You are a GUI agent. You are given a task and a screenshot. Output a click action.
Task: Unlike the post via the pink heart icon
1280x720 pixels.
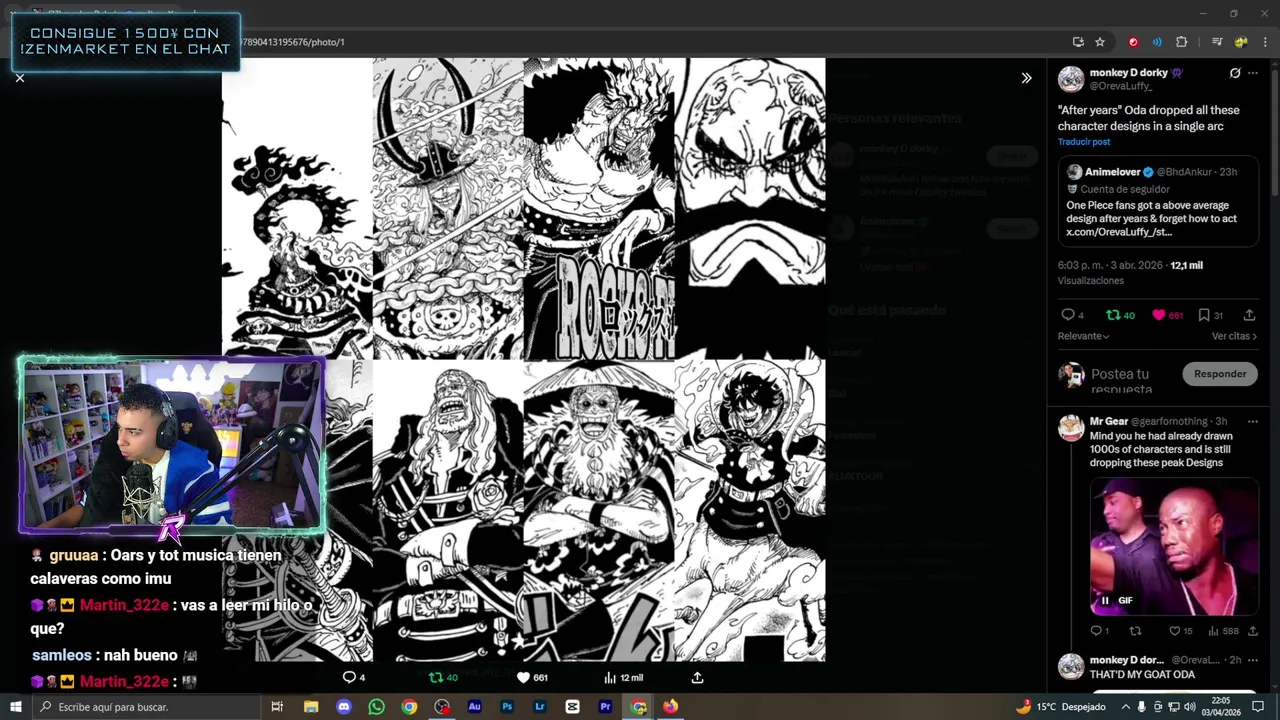[1159, 315]
